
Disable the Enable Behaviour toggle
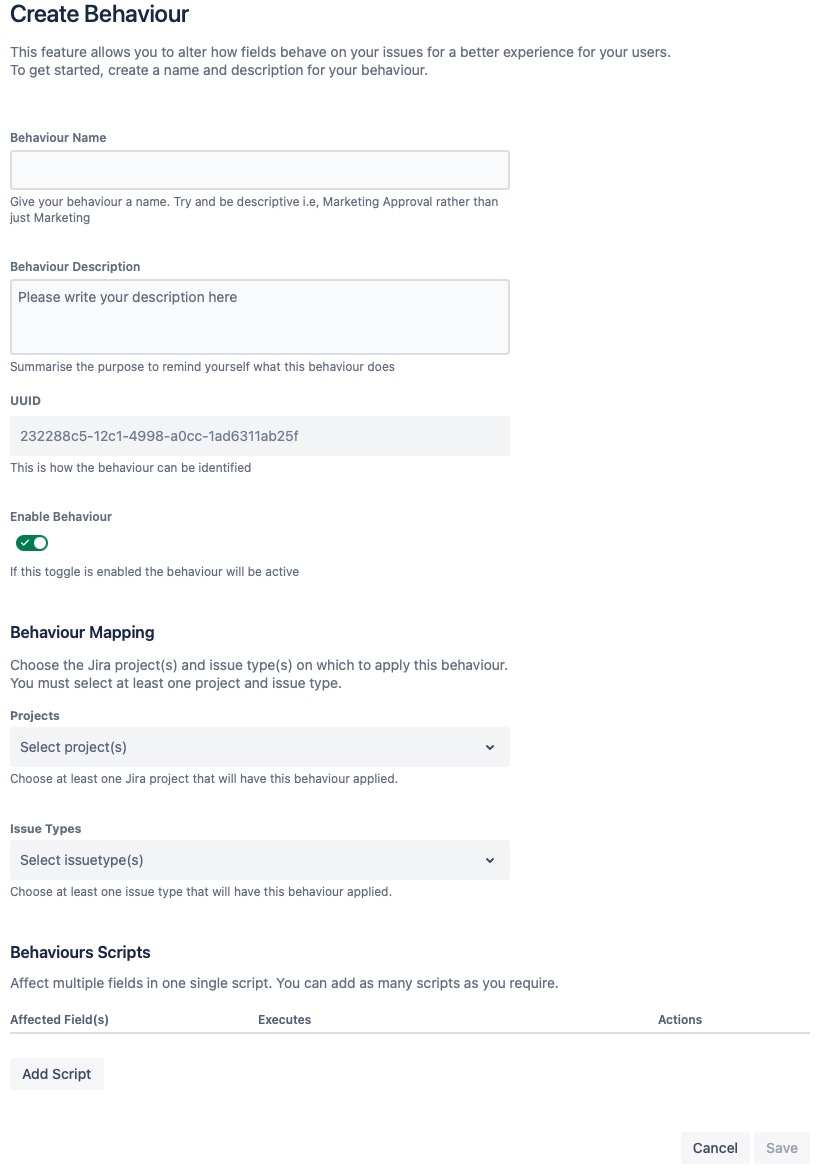point(32,543)
